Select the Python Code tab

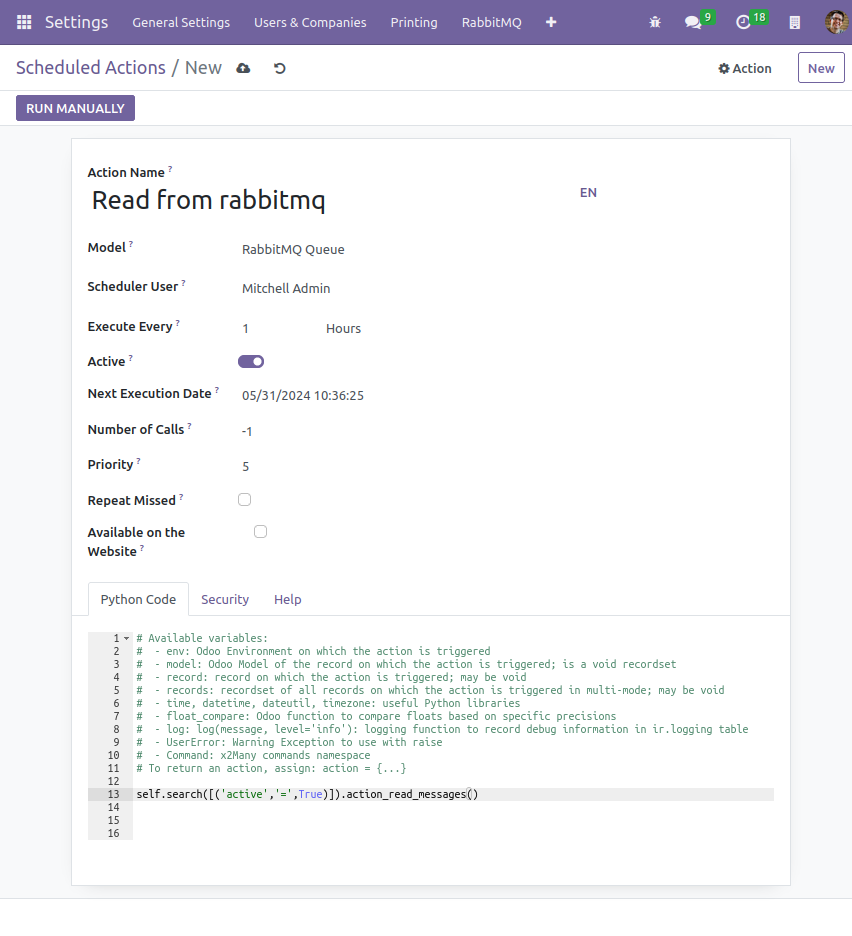(138, 599)
